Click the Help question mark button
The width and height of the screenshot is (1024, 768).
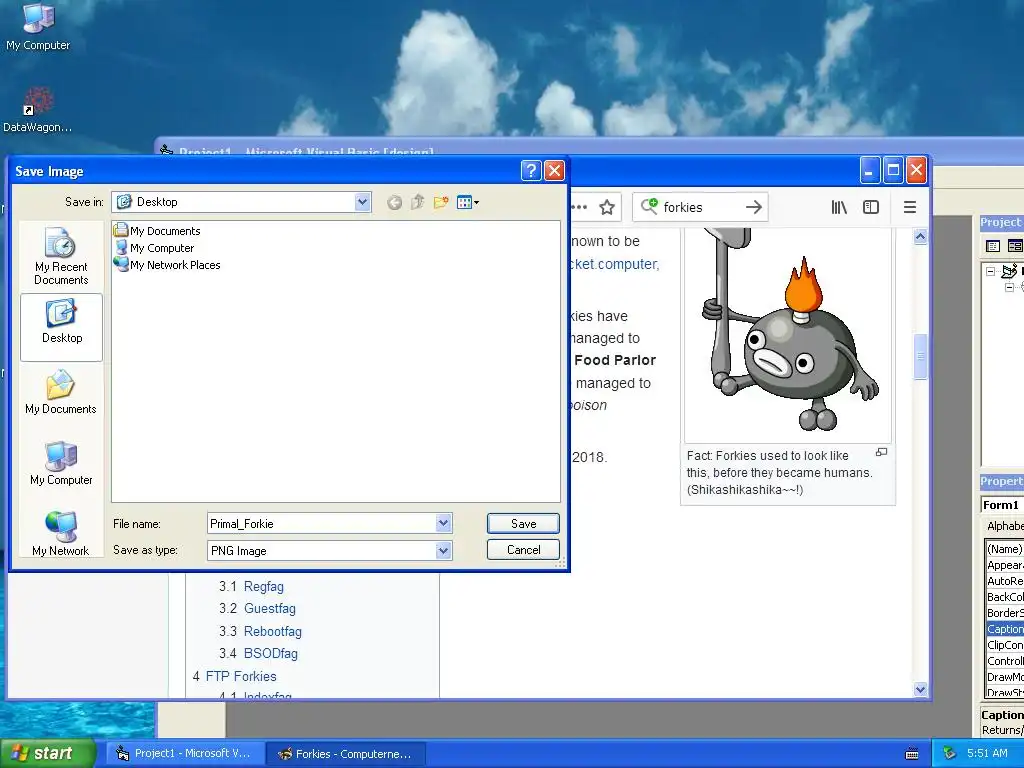[x=531, y=171]
